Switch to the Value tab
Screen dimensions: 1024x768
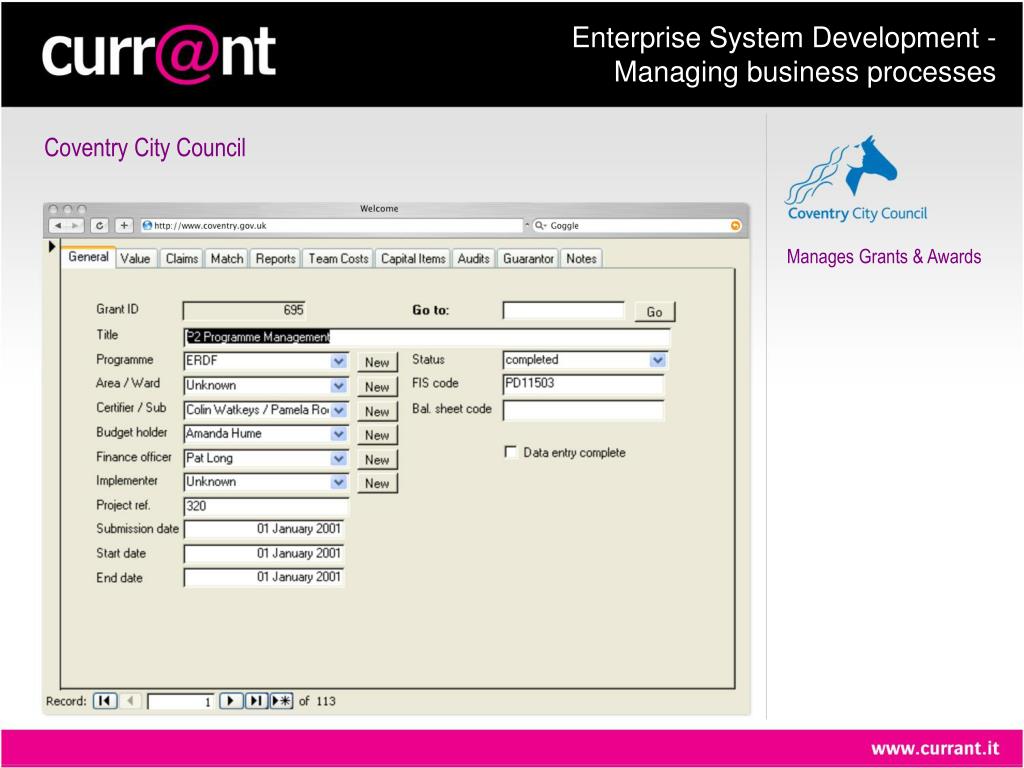point(135,259)
